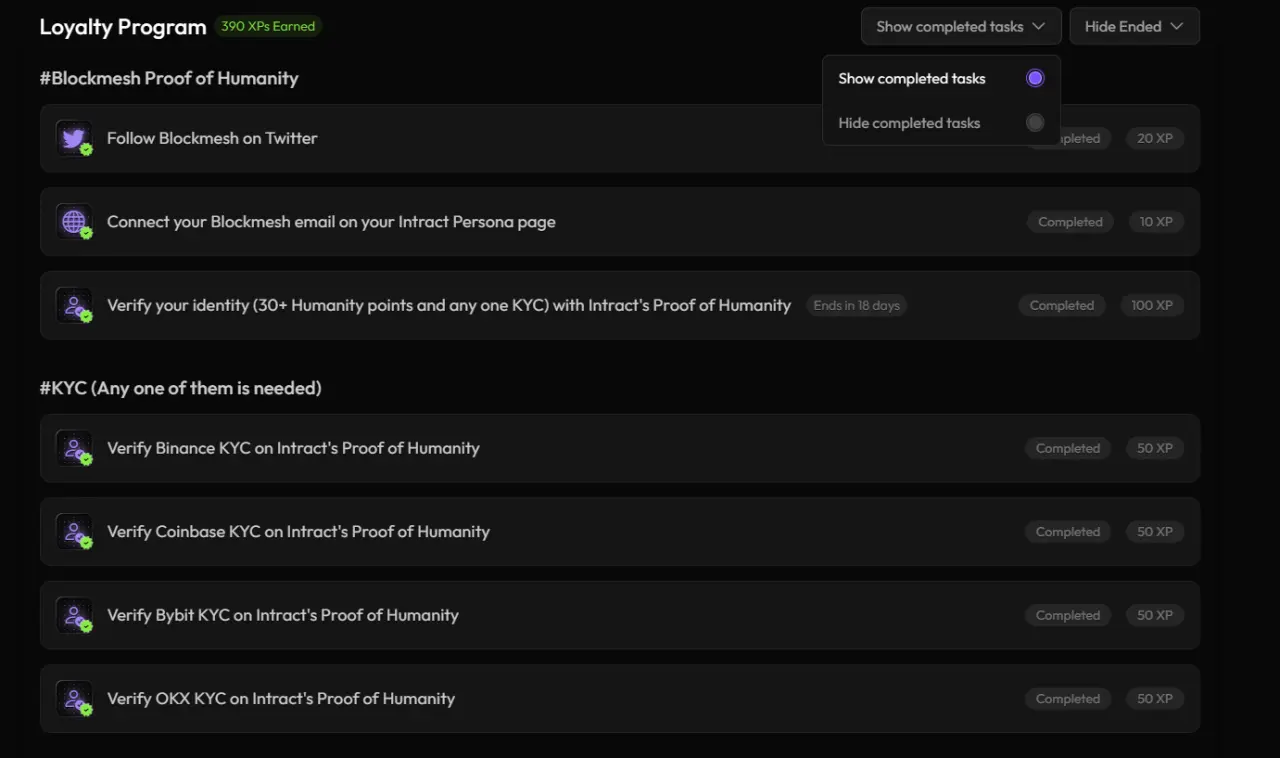Open the Verify Binance KYC task

(620, 448)
